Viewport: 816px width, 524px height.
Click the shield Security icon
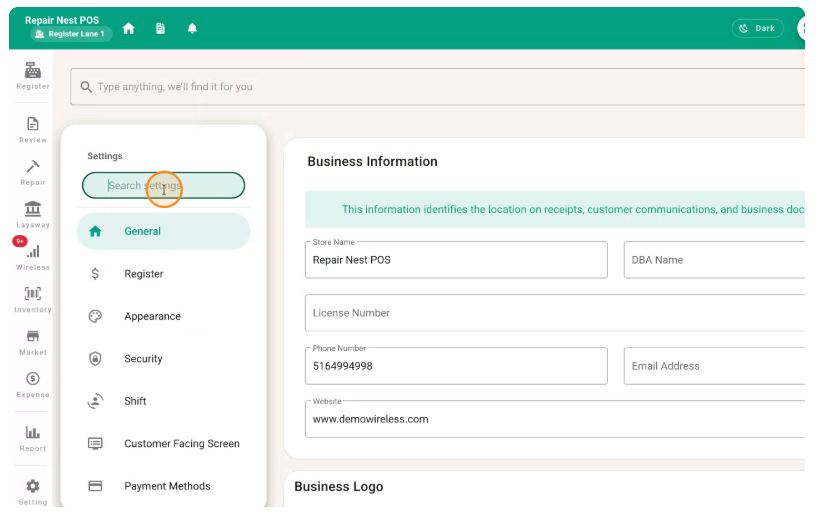point(95,359)
